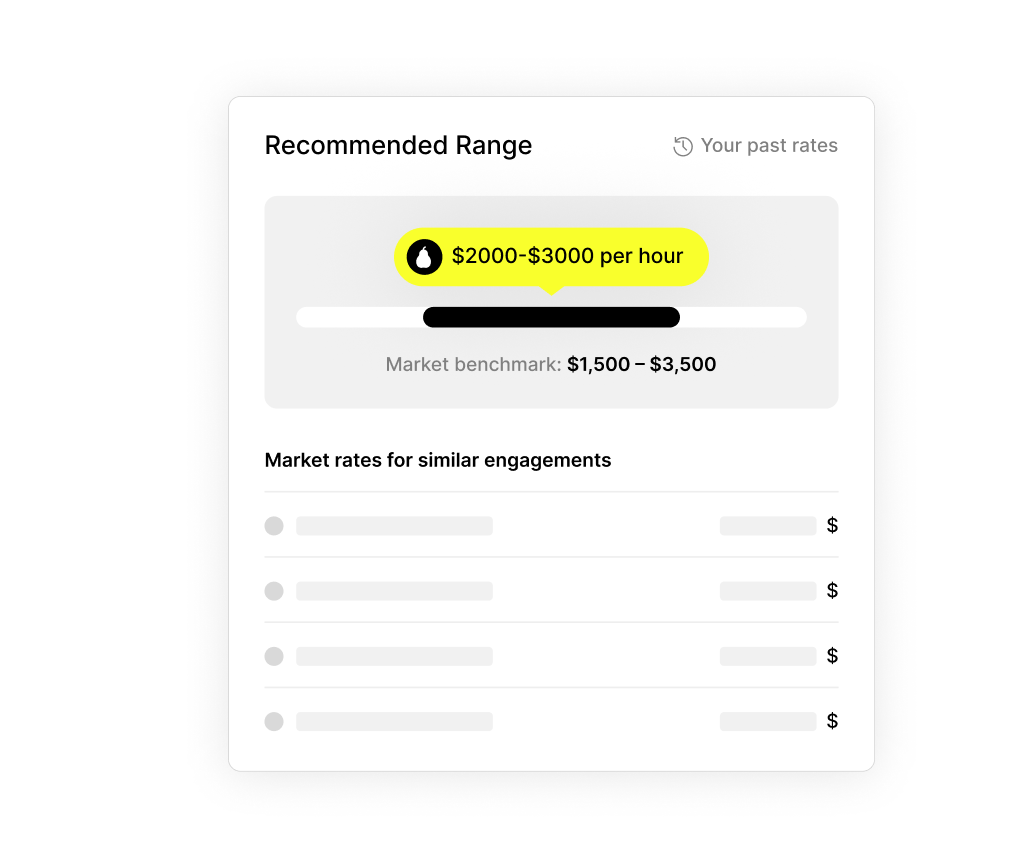This screenshot has height=868, width=1010.
Task: Click the circle avatar in the third market rate row
Action: (x=274, y=656)
